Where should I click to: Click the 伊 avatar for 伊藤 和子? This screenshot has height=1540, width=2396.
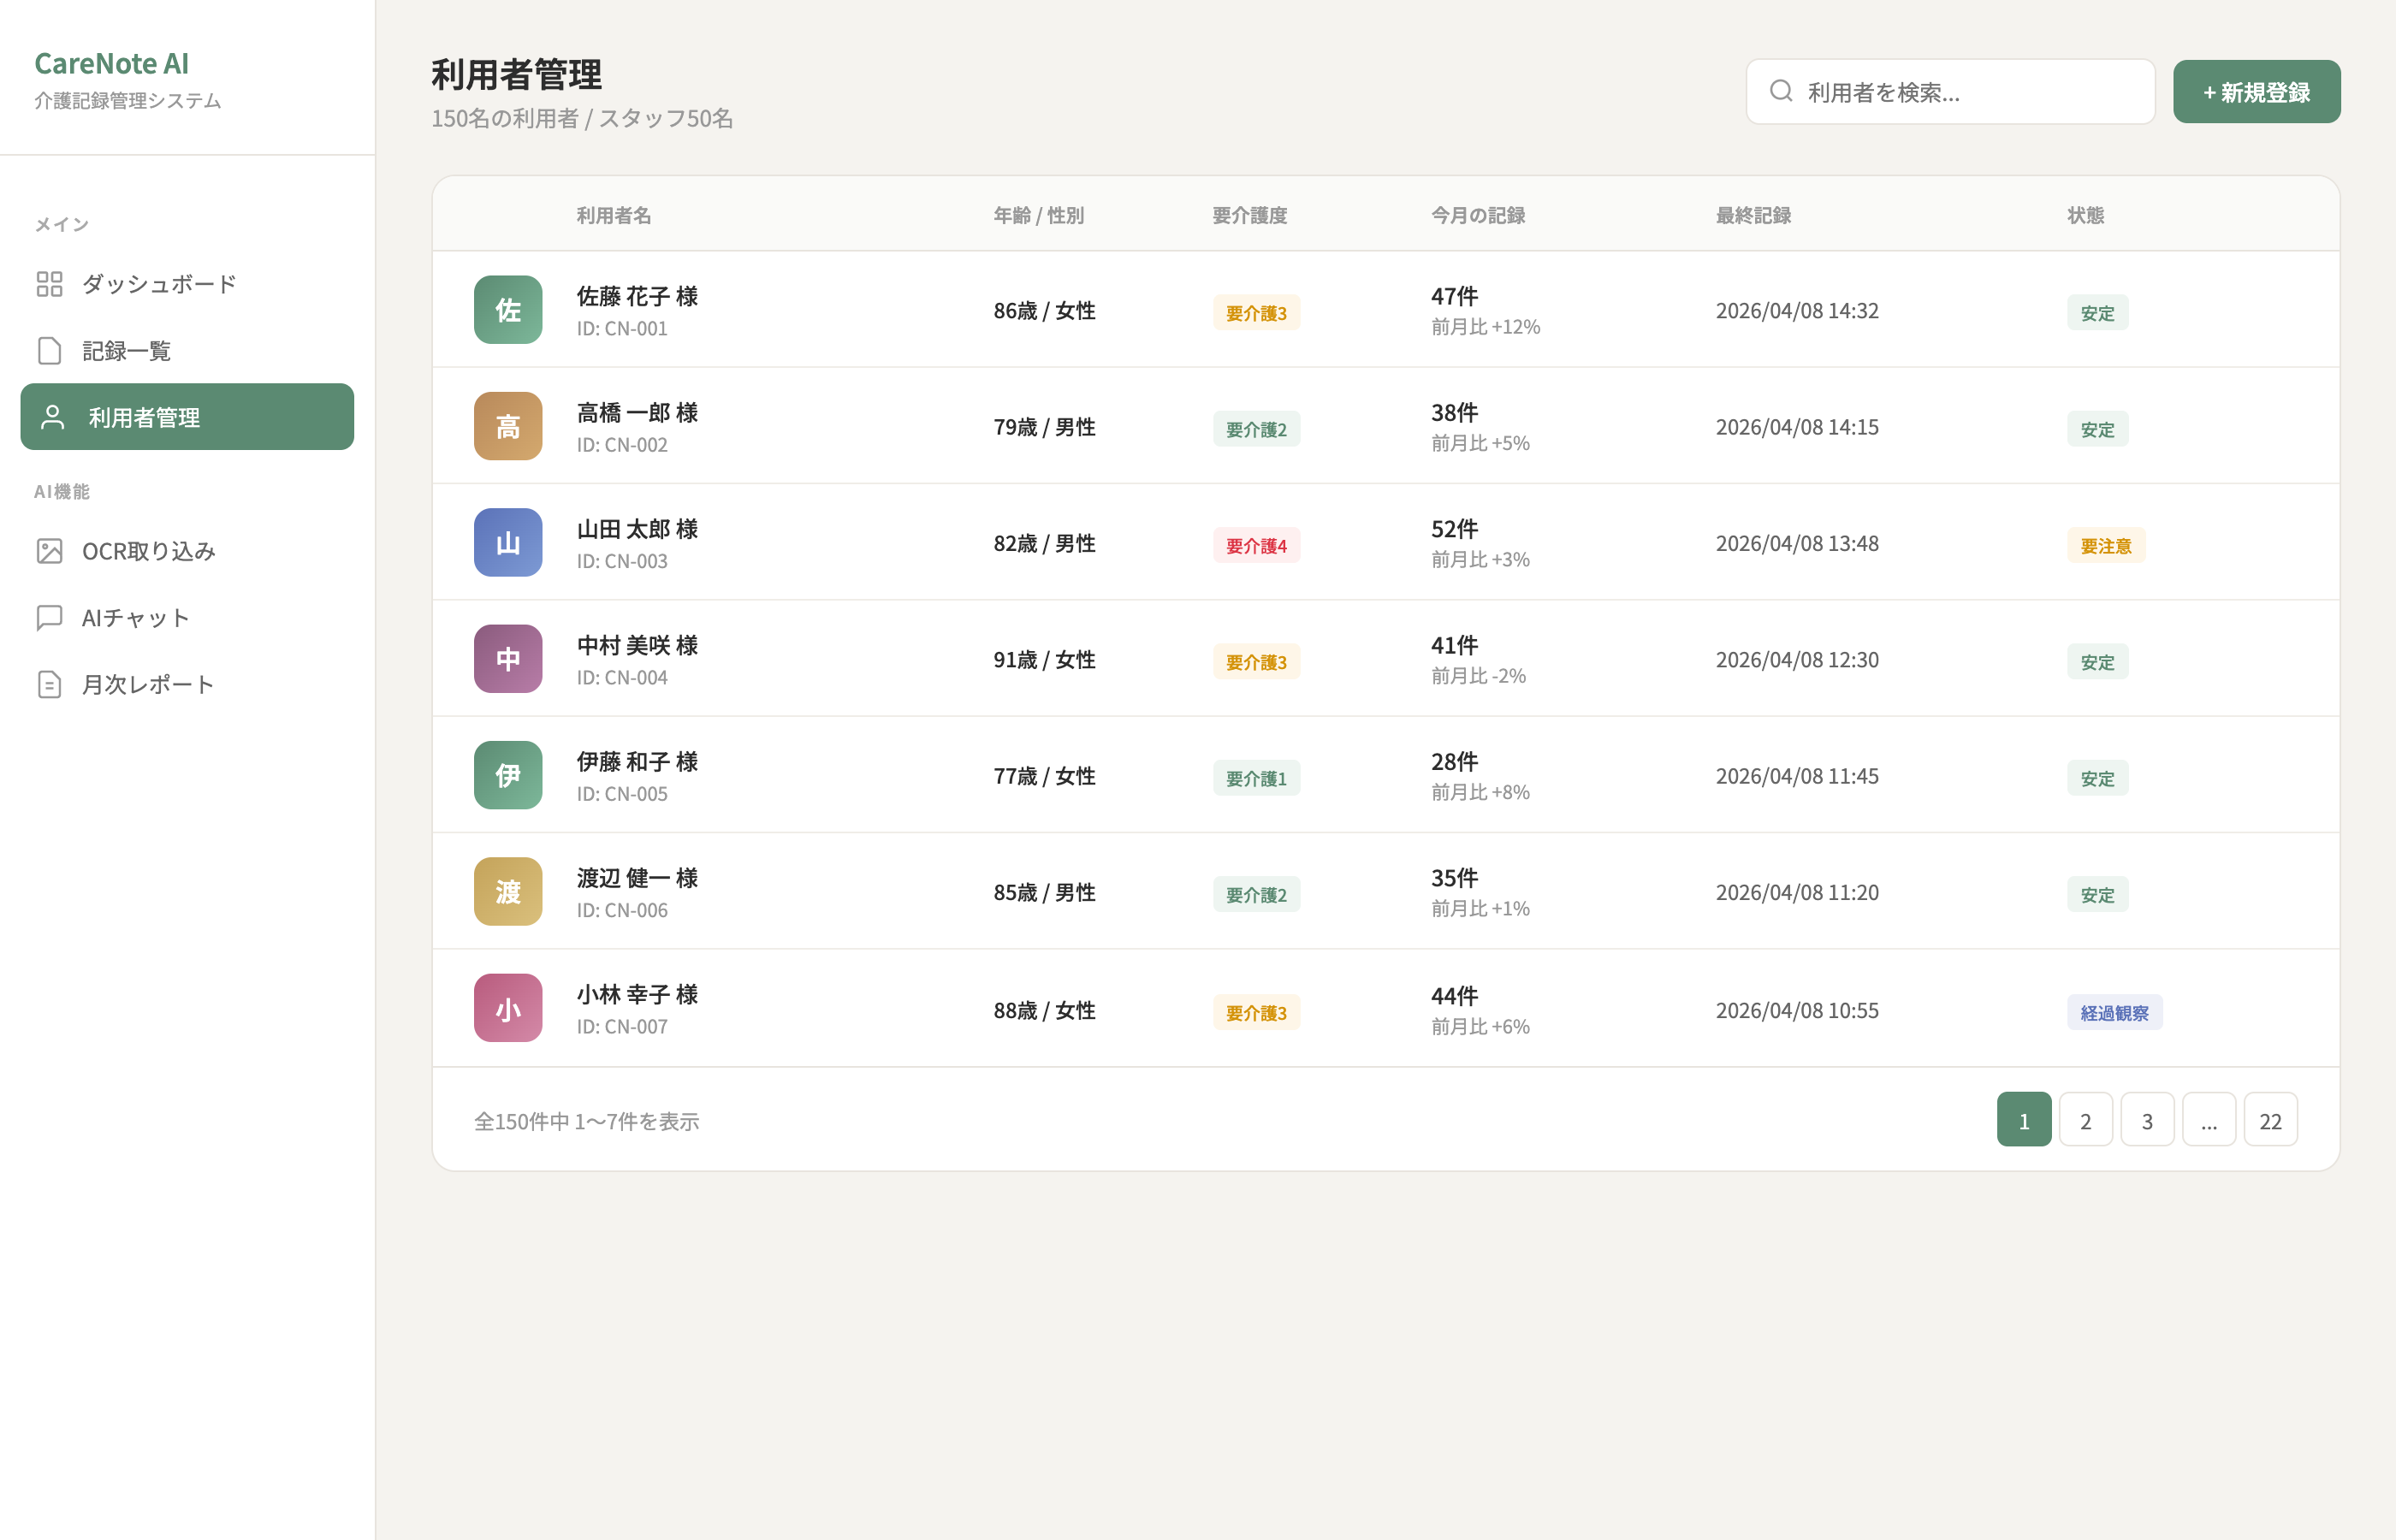[508, 775]
